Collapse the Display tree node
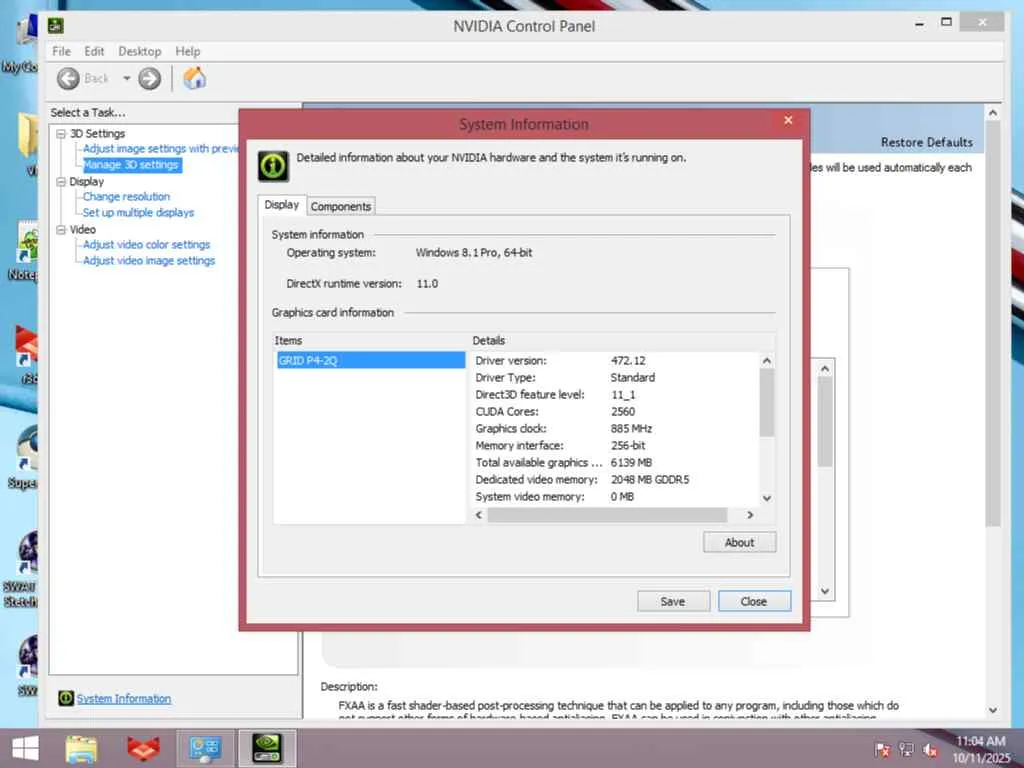This screenshot has height=768, width=1024. tap(61, 182)
